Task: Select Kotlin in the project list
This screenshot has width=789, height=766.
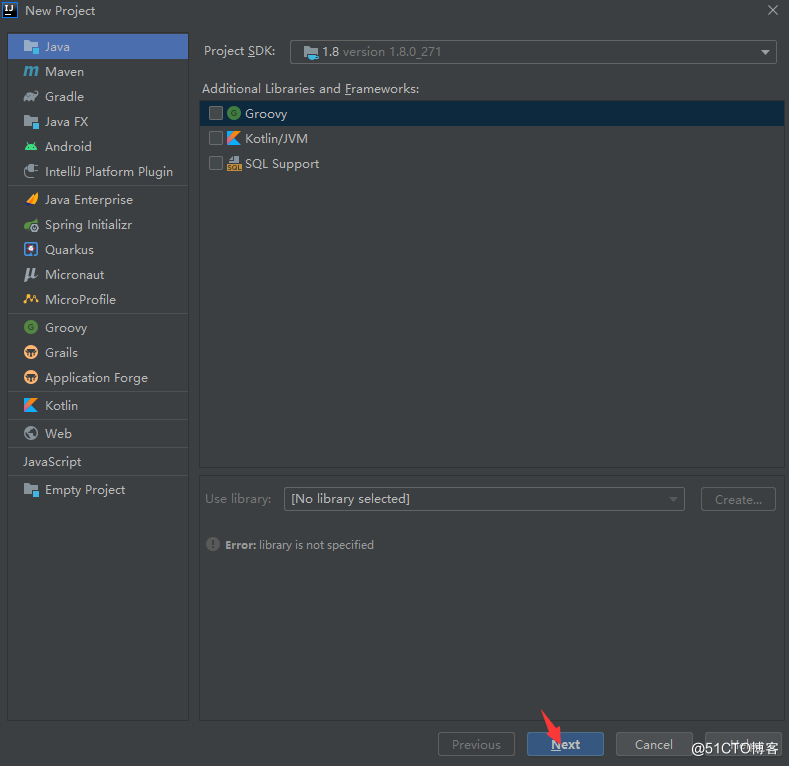Action: coord(98,405)
